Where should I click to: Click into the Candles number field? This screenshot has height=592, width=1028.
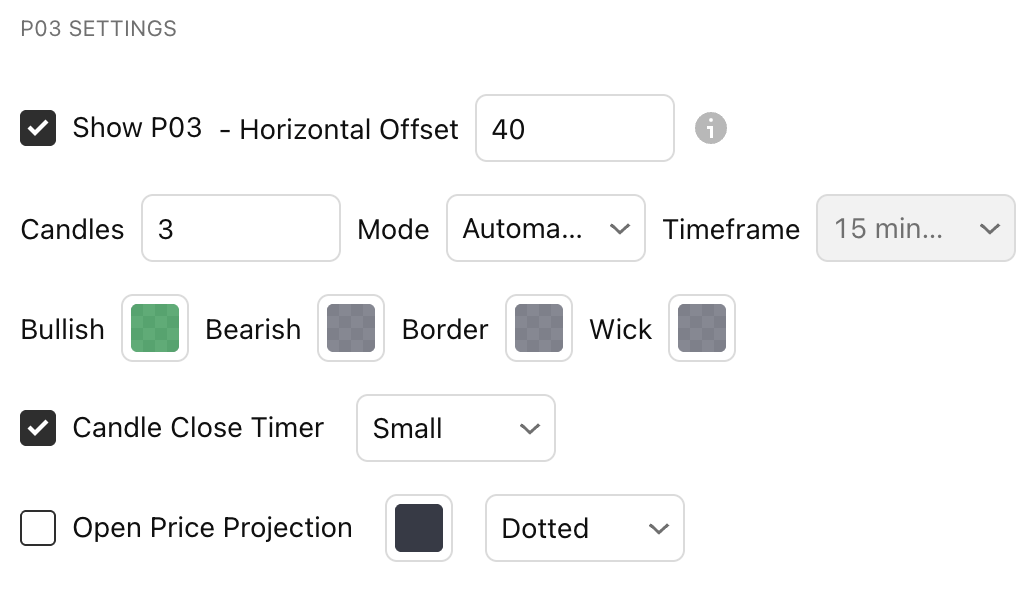(x=240, y=229)
